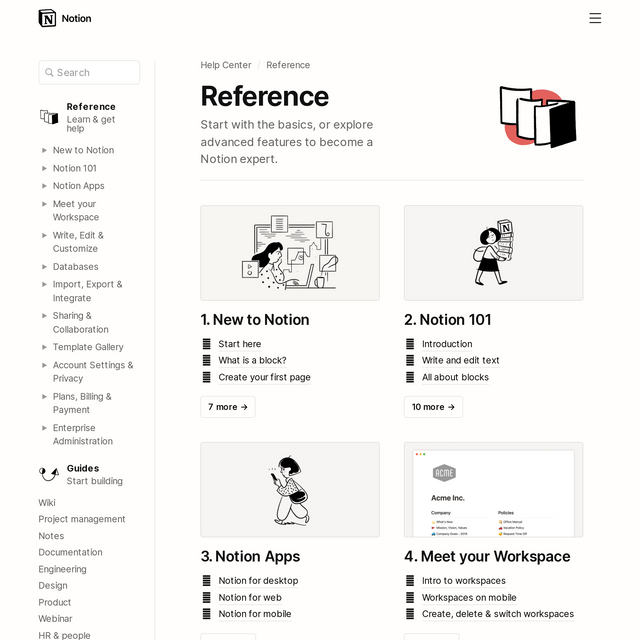Click page icon beside All about blocks
The height and width of the screenshot is (640, 640).
click(410, 377)
